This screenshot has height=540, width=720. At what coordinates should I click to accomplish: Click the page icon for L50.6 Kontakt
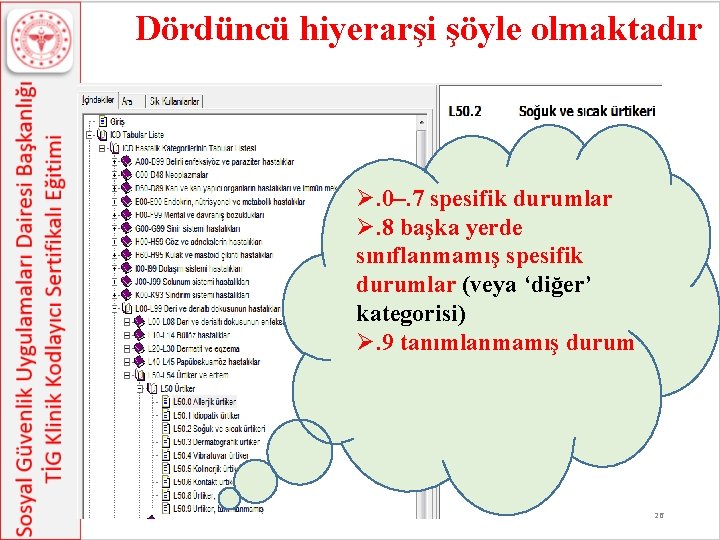click(166, 482)
